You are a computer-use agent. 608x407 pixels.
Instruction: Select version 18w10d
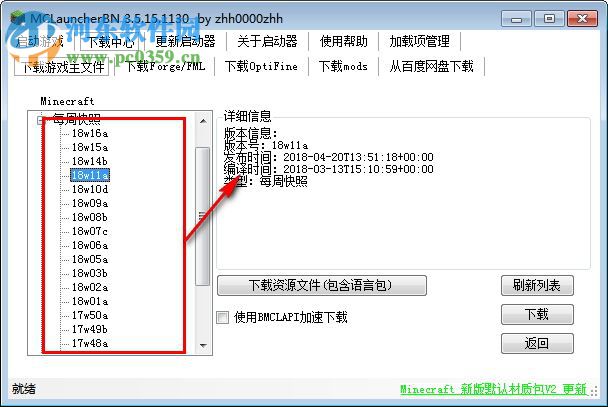click(x=90, y=189)
